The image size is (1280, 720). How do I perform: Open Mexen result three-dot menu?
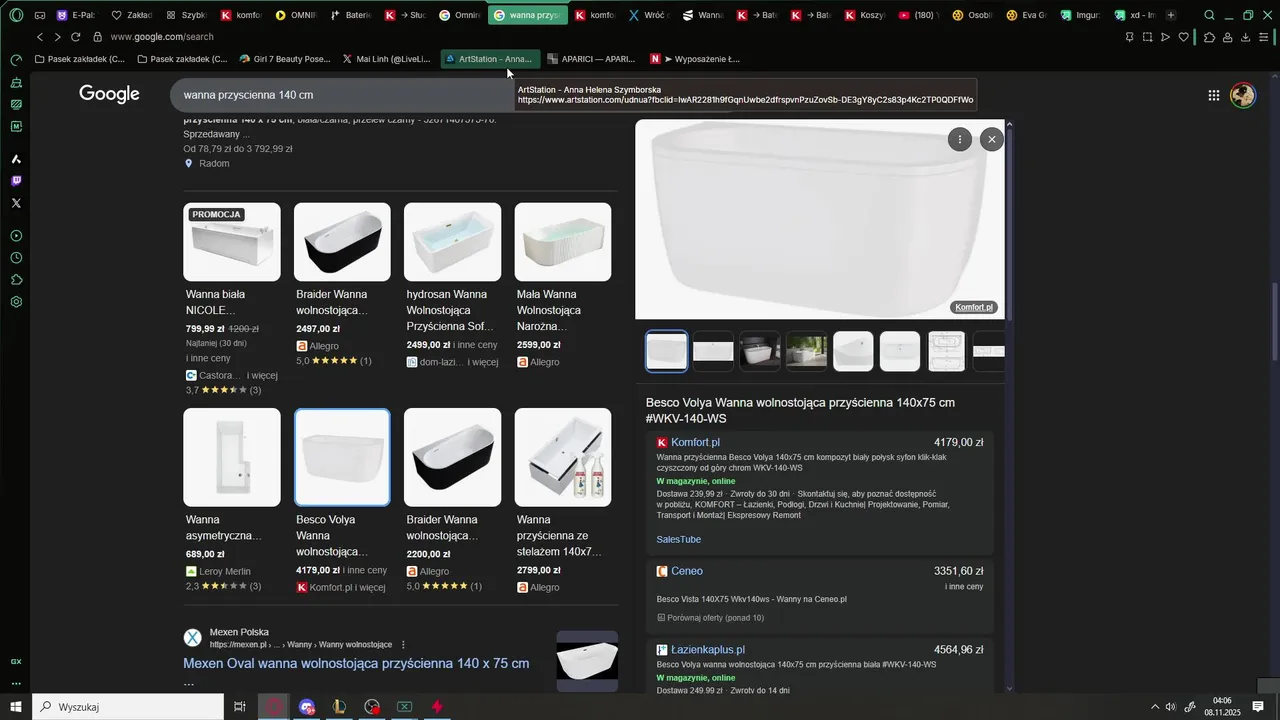tap(403, 645)
